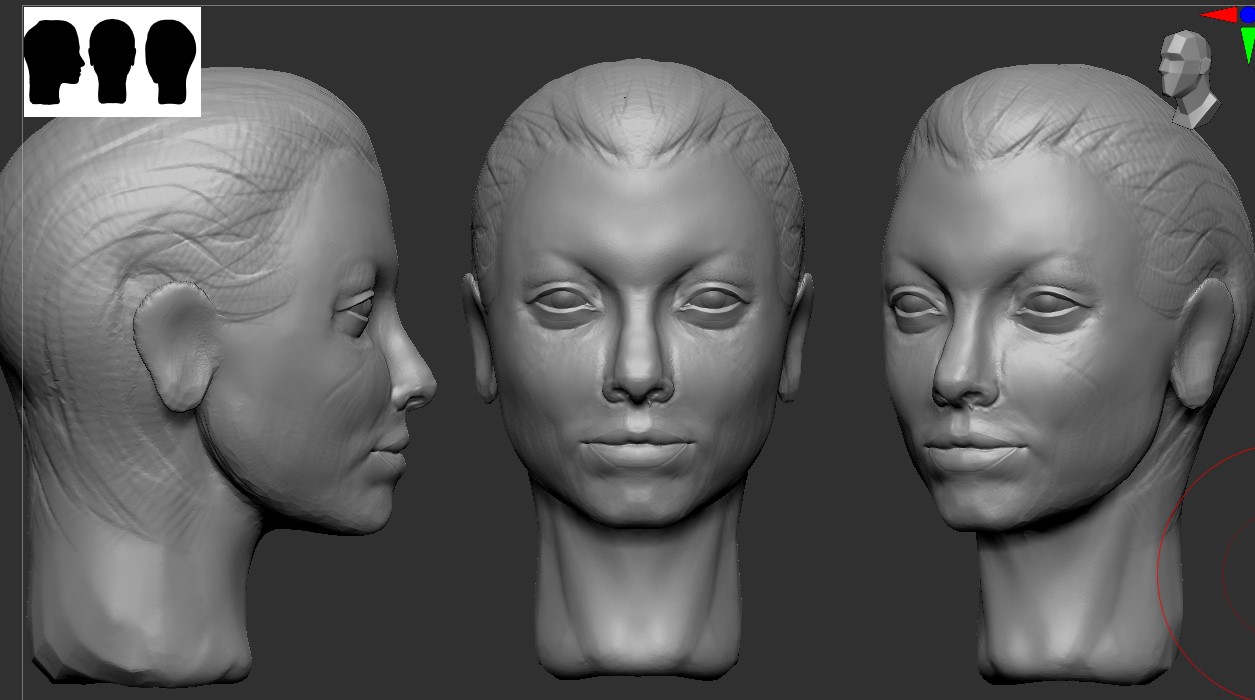Image resolution: width=1255 pixels, height=700 pixels.
Task: Click the ear of the side-profile head
Action: pos(175,346)
